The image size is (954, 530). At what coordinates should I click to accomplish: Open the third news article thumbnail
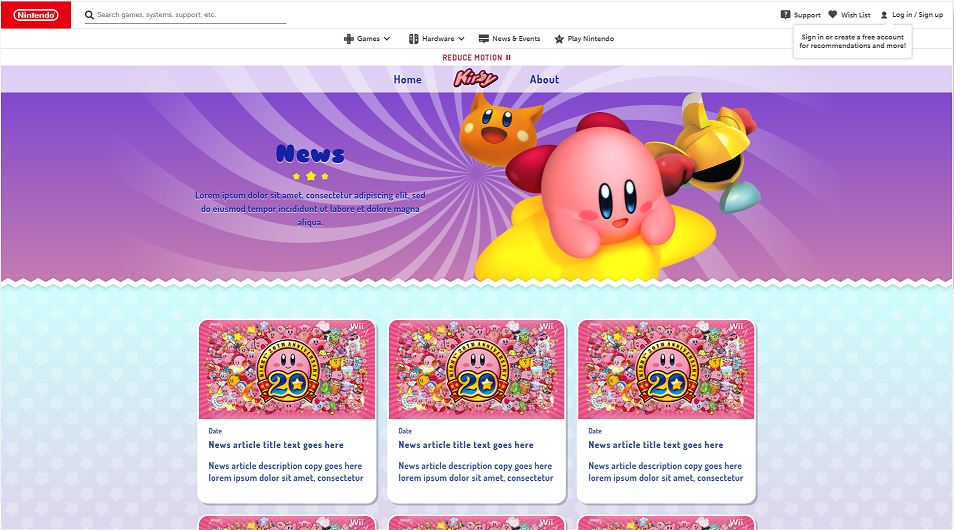(666, 369)
